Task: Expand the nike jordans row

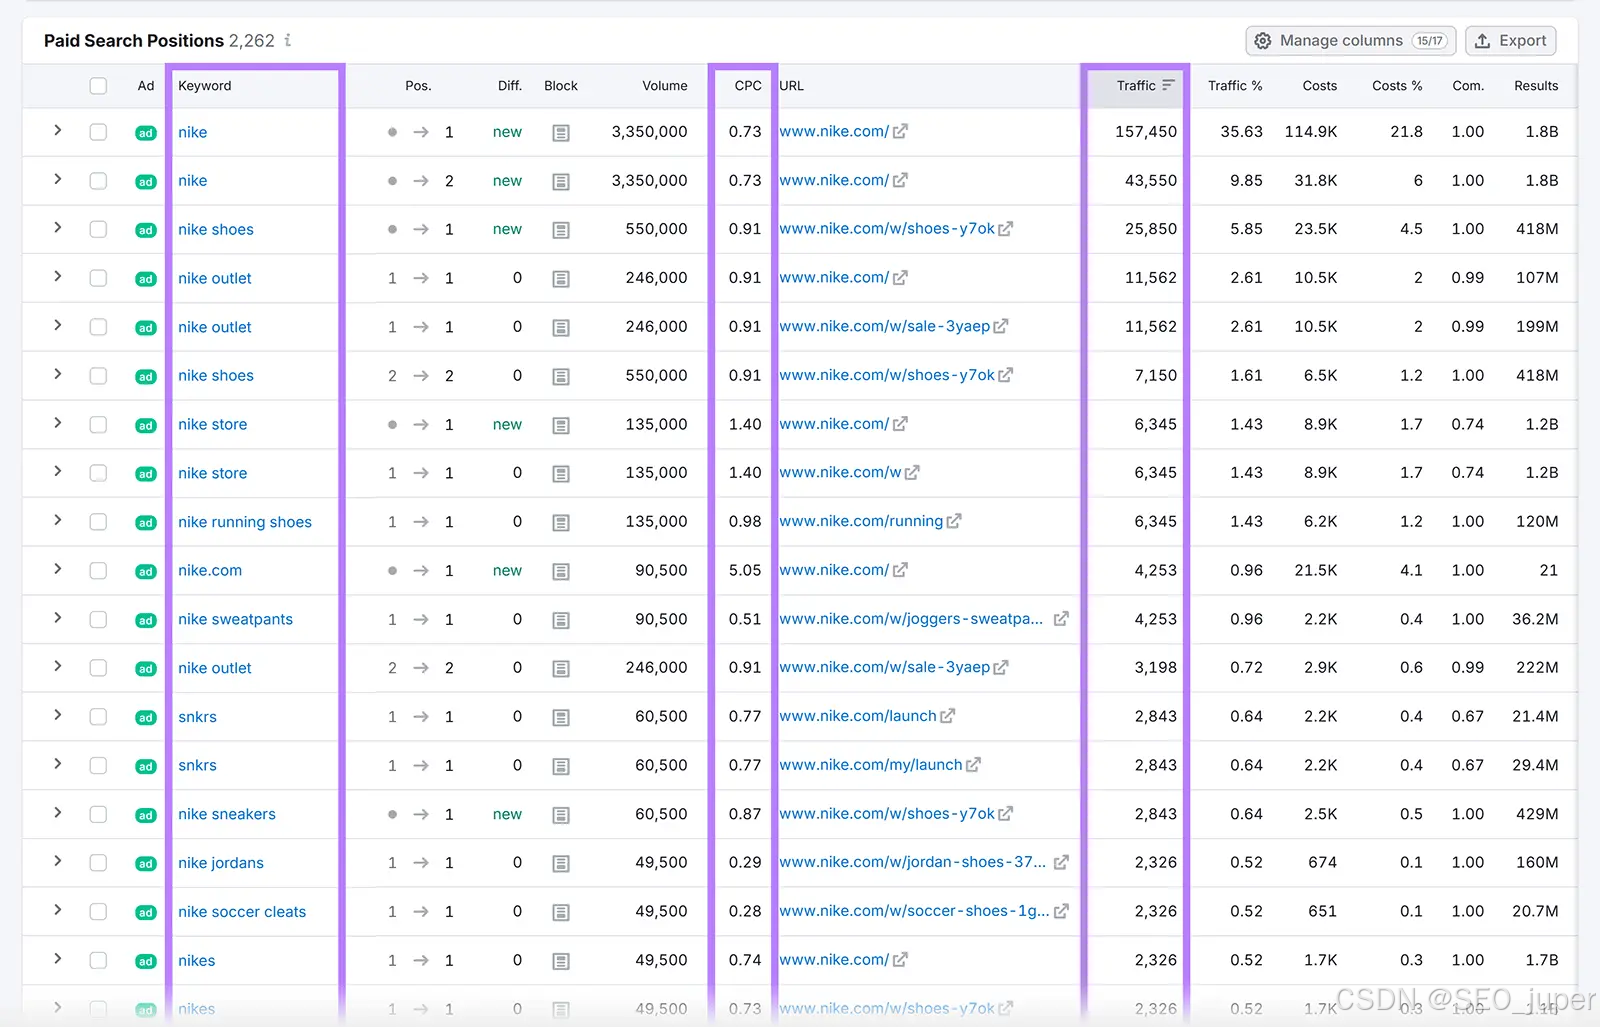Action: click(x=58, y=861)
